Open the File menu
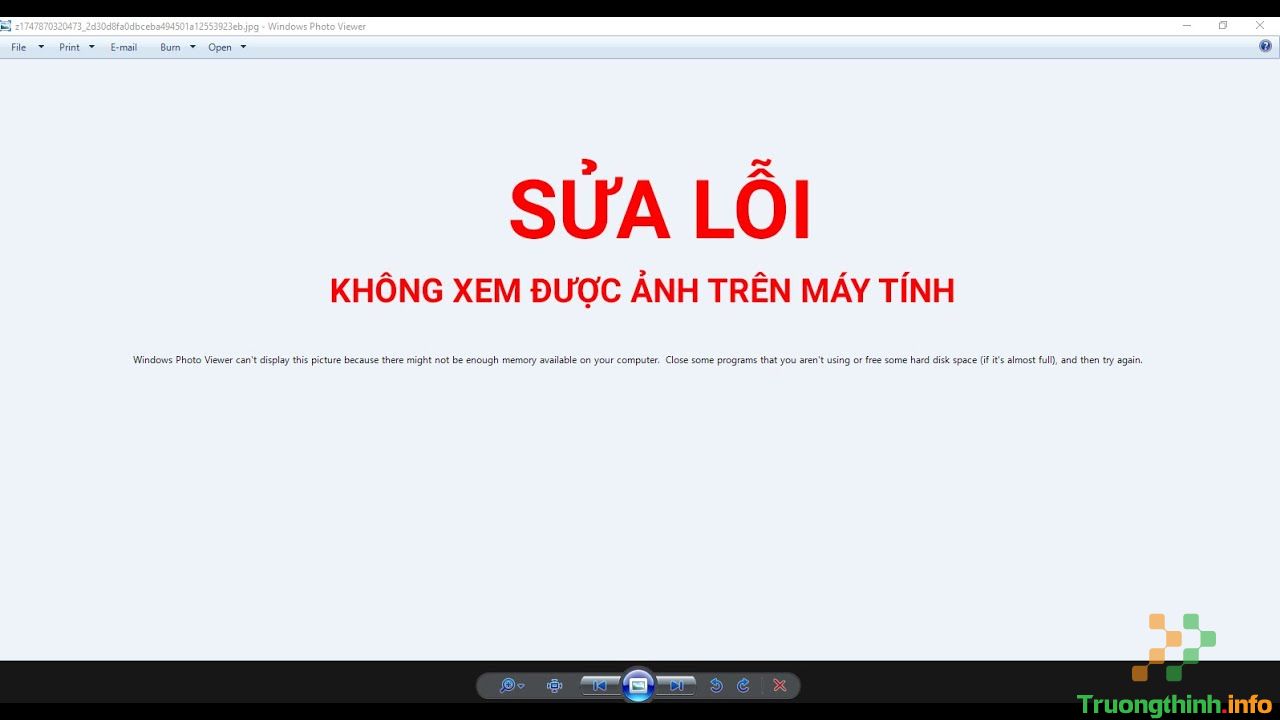Image resolution: width=1280 pixels, height=720 pixels. [19, 47]
